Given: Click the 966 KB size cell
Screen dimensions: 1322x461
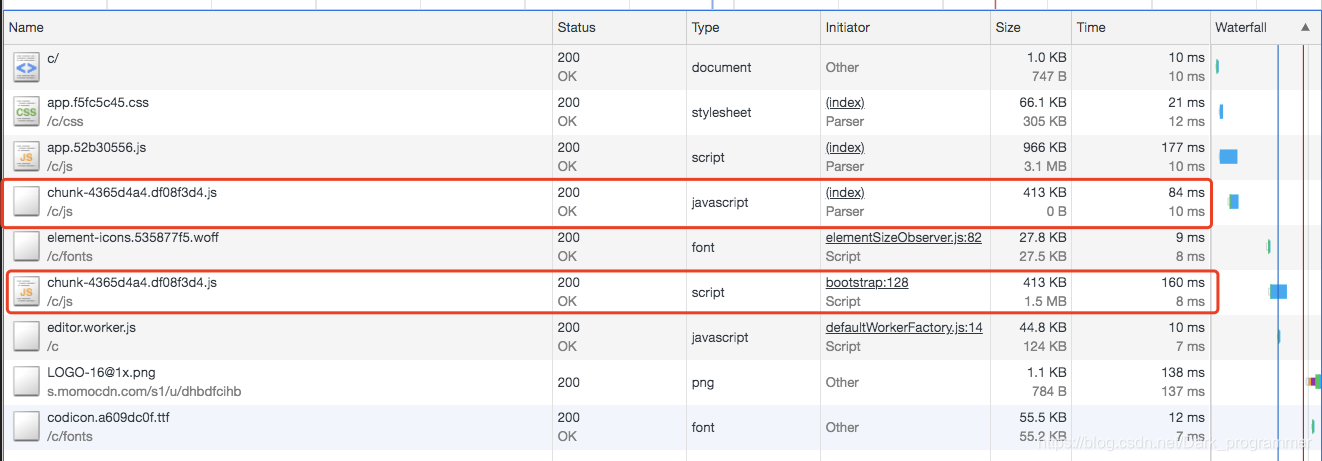Looking at the screenshot, I should 1046,147.
